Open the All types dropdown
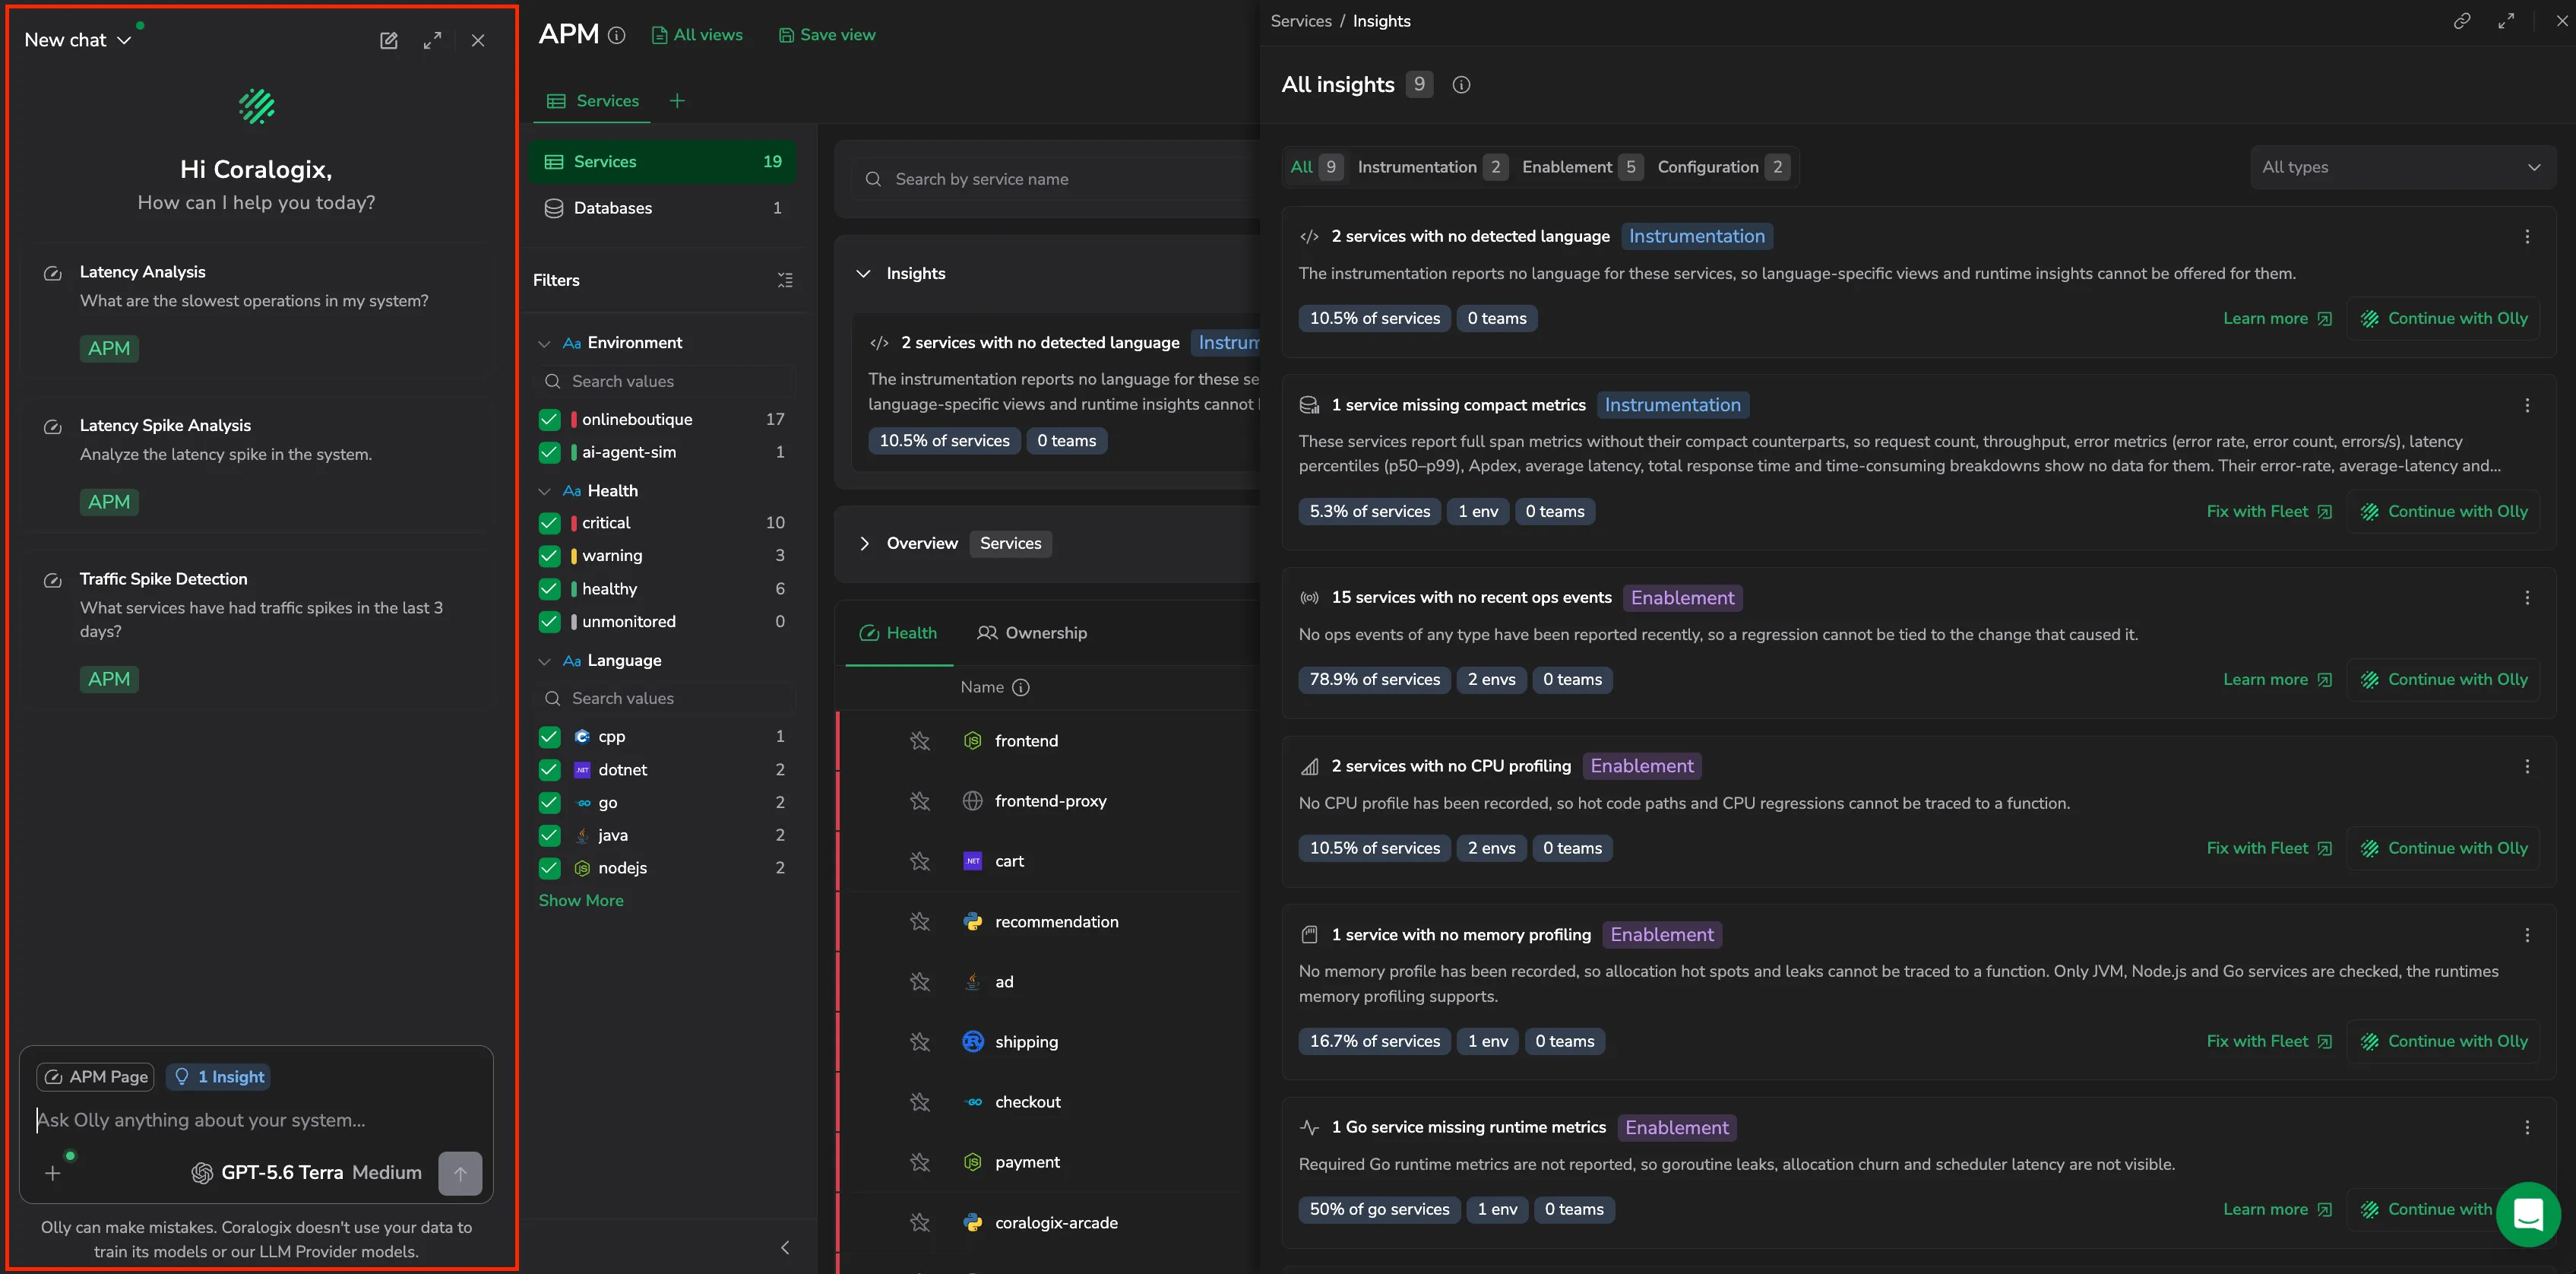 (x=2402, y=167)
